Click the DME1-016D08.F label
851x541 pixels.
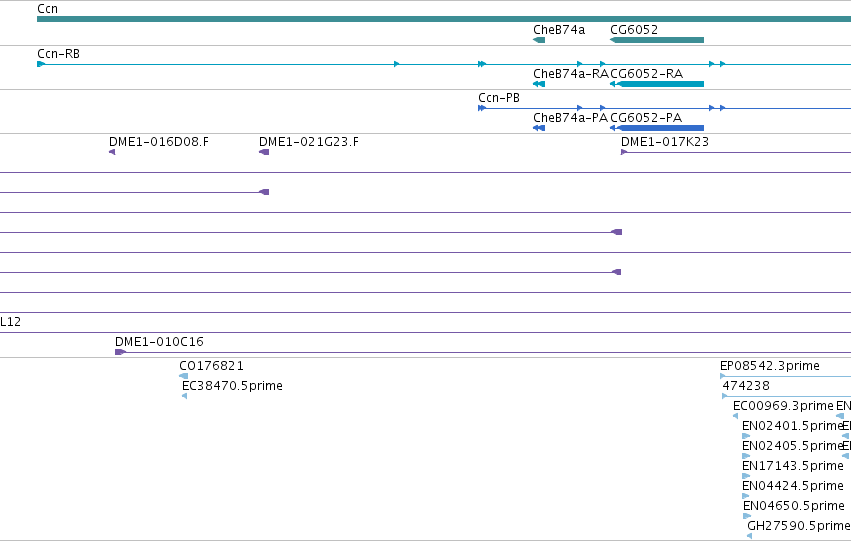[x=158, y=142]
